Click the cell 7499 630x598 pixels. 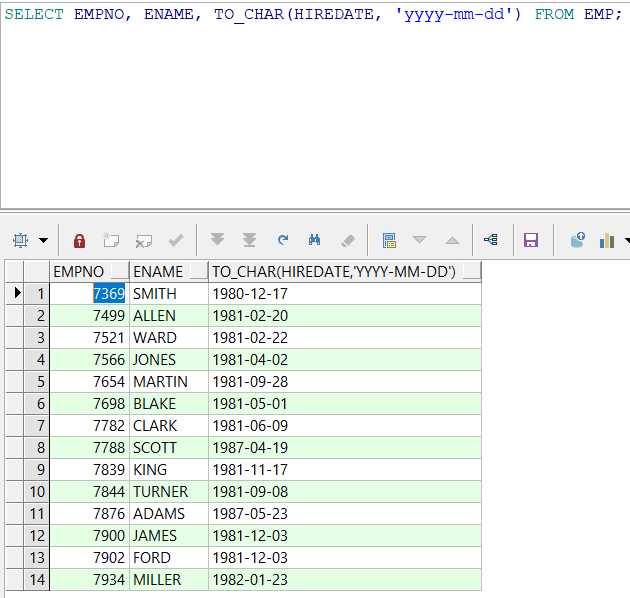pos(90,316)
